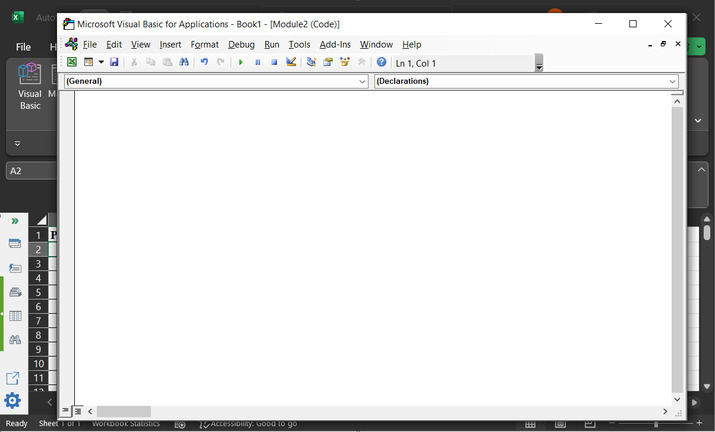Open the Insert menu
This screenshot has height=432, width=715.
point(170,45)
